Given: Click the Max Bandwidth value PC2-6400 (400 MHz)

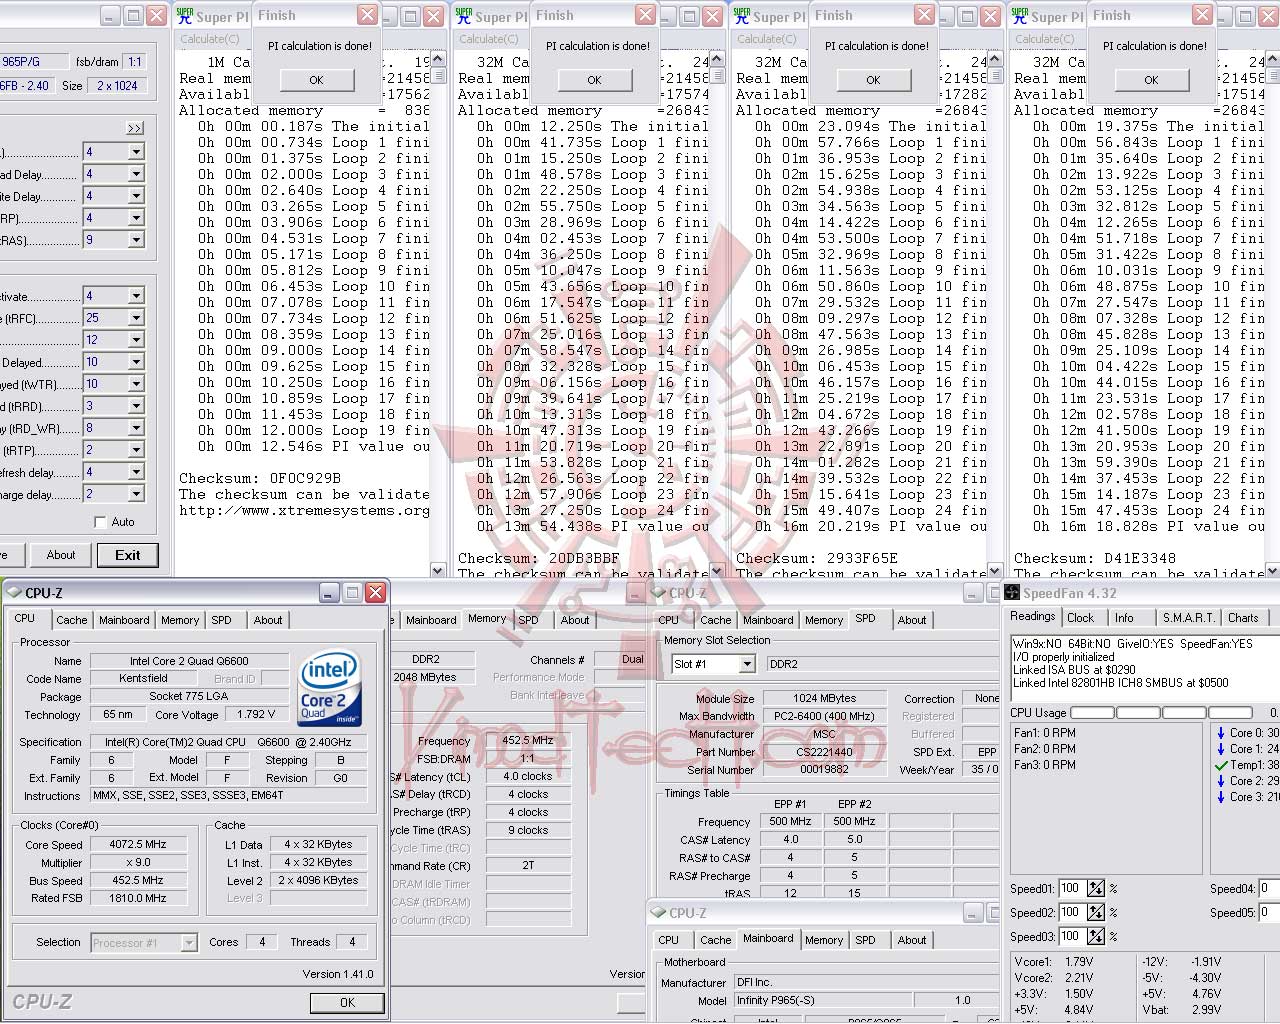Looking at the screenshot, I should [825, 716].
